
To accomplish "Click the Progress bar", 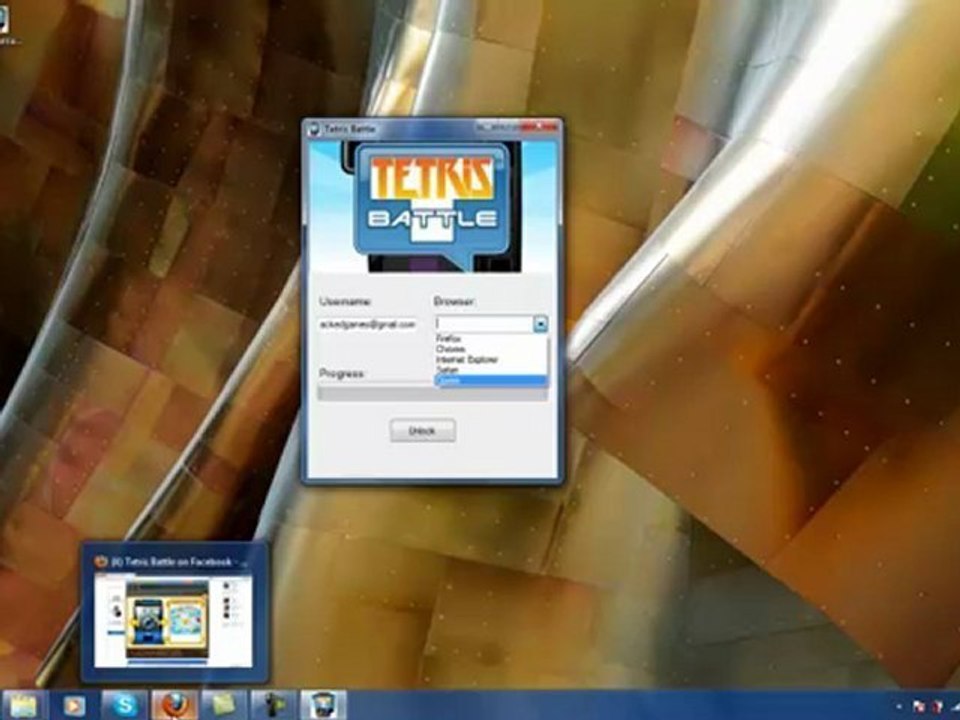I will pos(432,394).
